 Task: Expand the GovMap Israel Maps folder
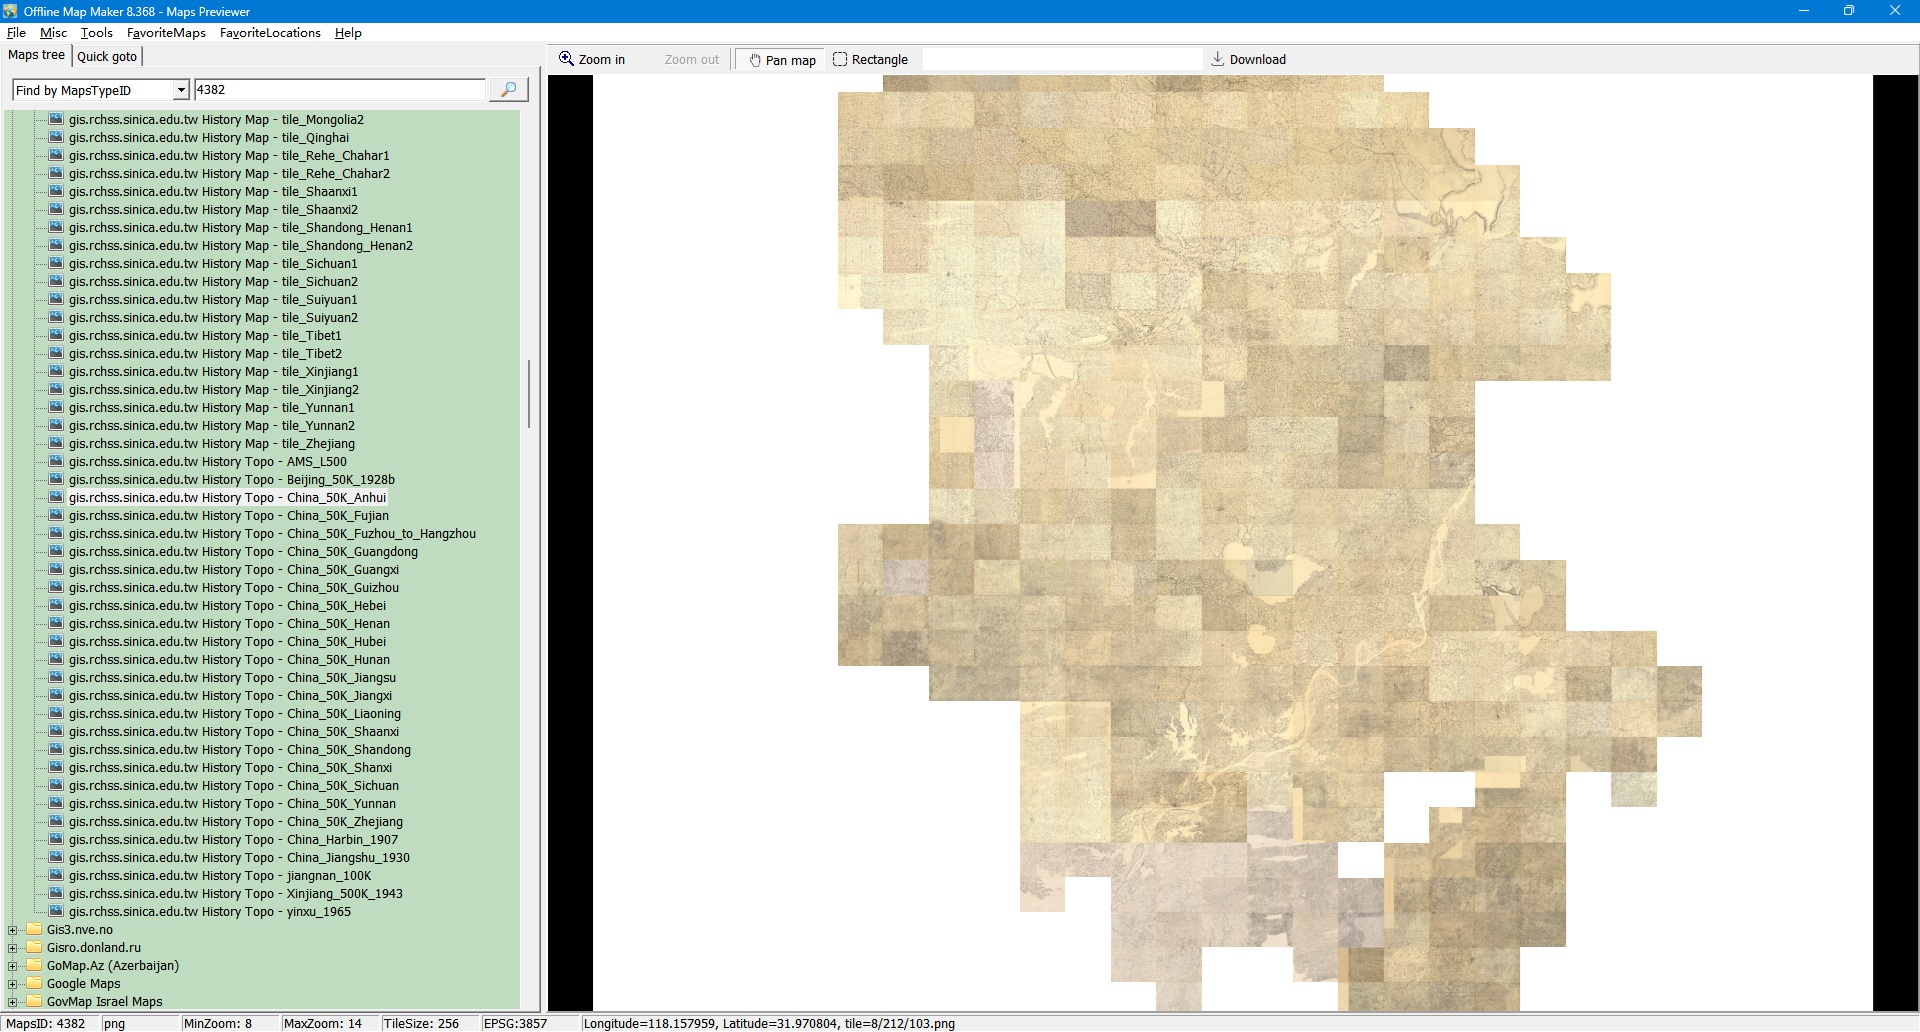tap(13, 1002)
